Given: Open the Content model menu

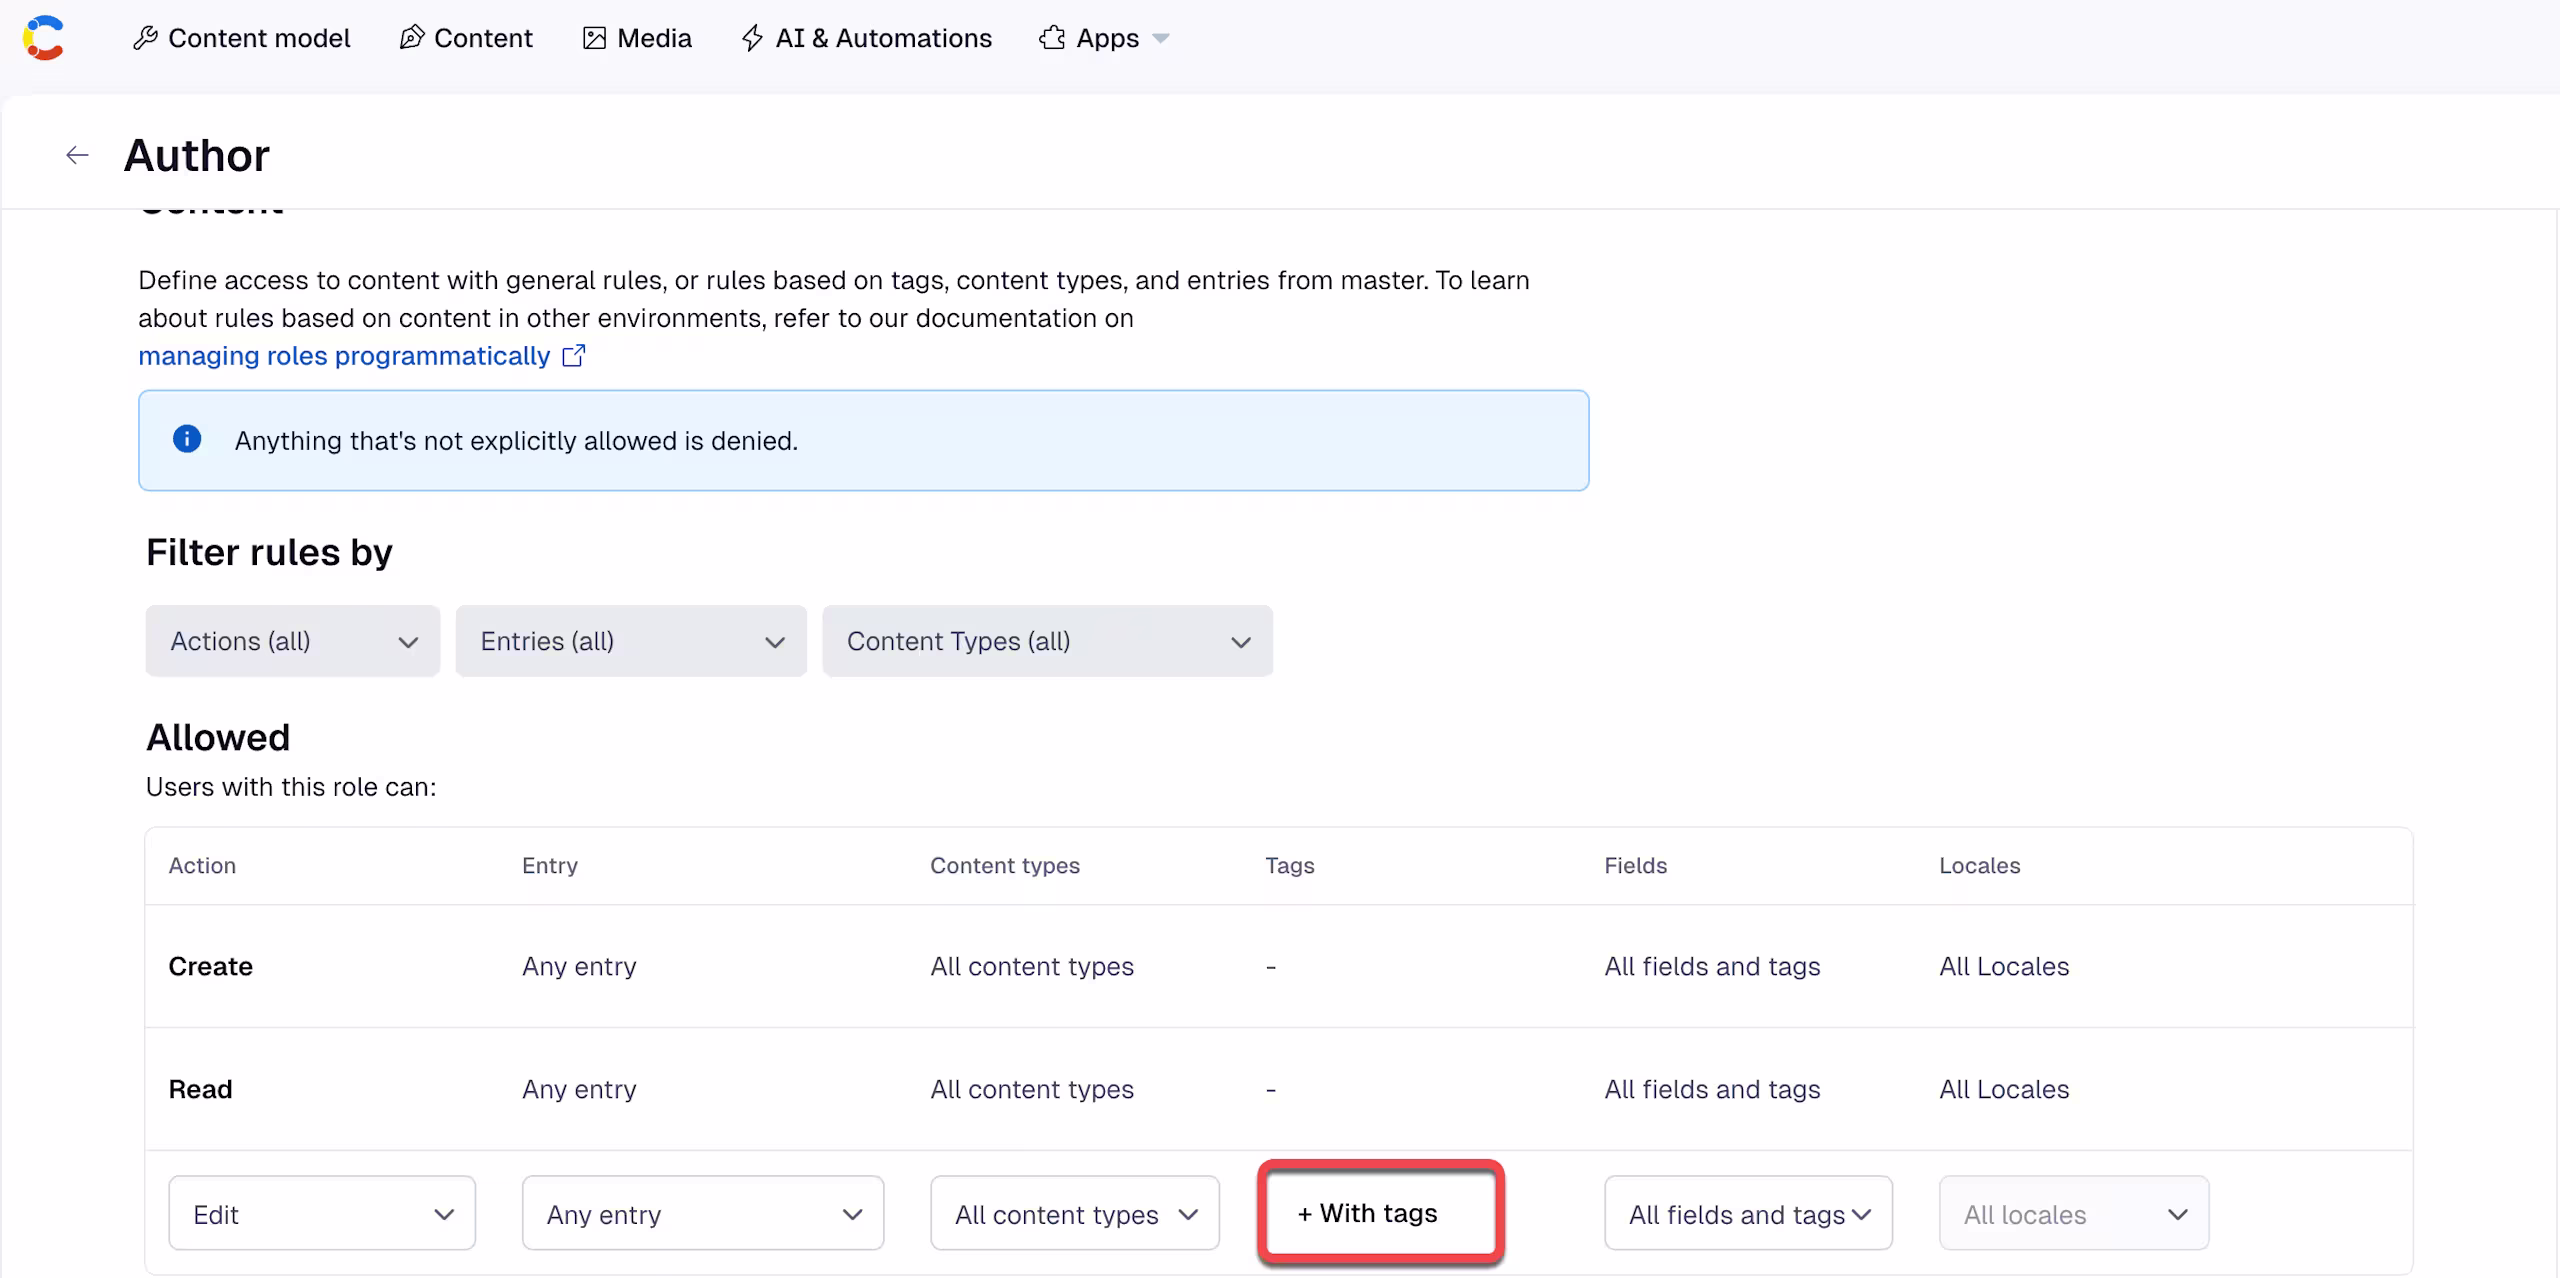Looking at the screenshot, I should pyautogui.click(x=241, y=38).
